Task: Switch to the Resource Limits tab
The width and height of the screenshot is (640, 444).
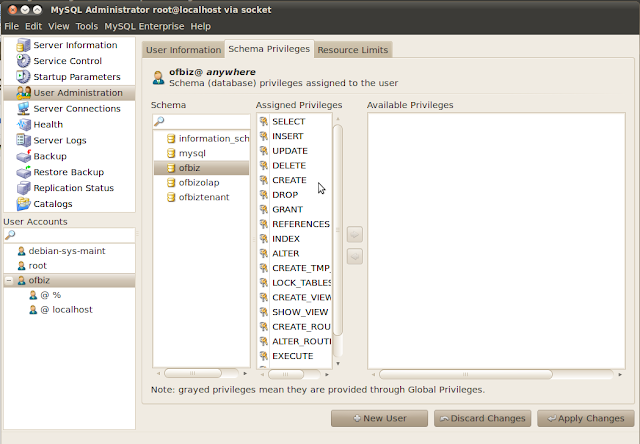Action: tap(353, 50)
